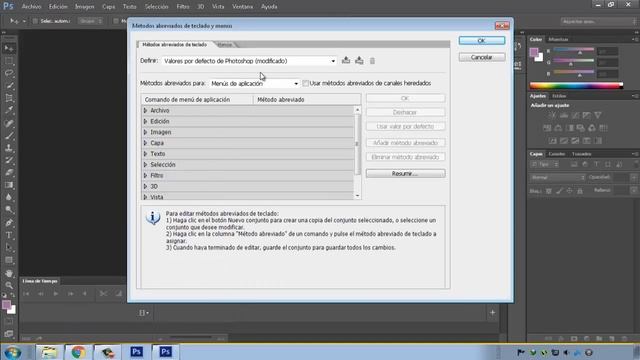Expand the Imagen command group
The width and height of the screenshot is (640, 360).
tap(145, 132)
